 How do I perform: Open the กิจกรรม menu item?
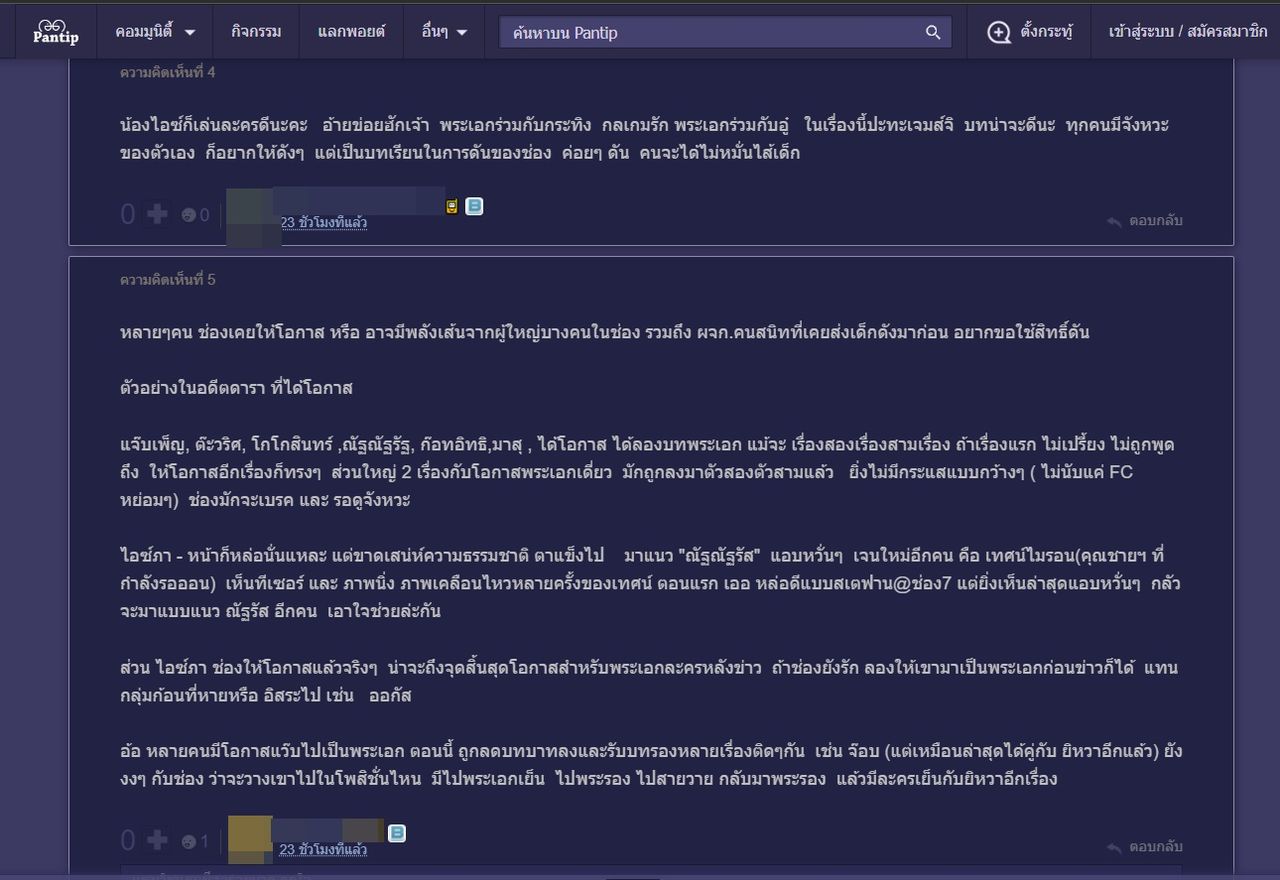click(x=255, y=32)
